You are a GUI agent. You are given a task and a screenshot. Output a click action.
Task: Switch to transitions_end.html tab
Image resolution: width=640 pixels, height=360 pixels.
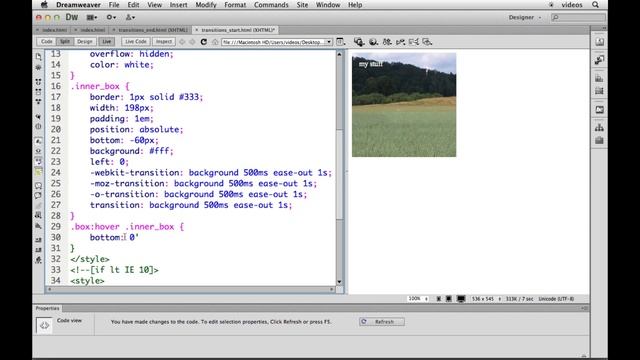click(153, 30)
